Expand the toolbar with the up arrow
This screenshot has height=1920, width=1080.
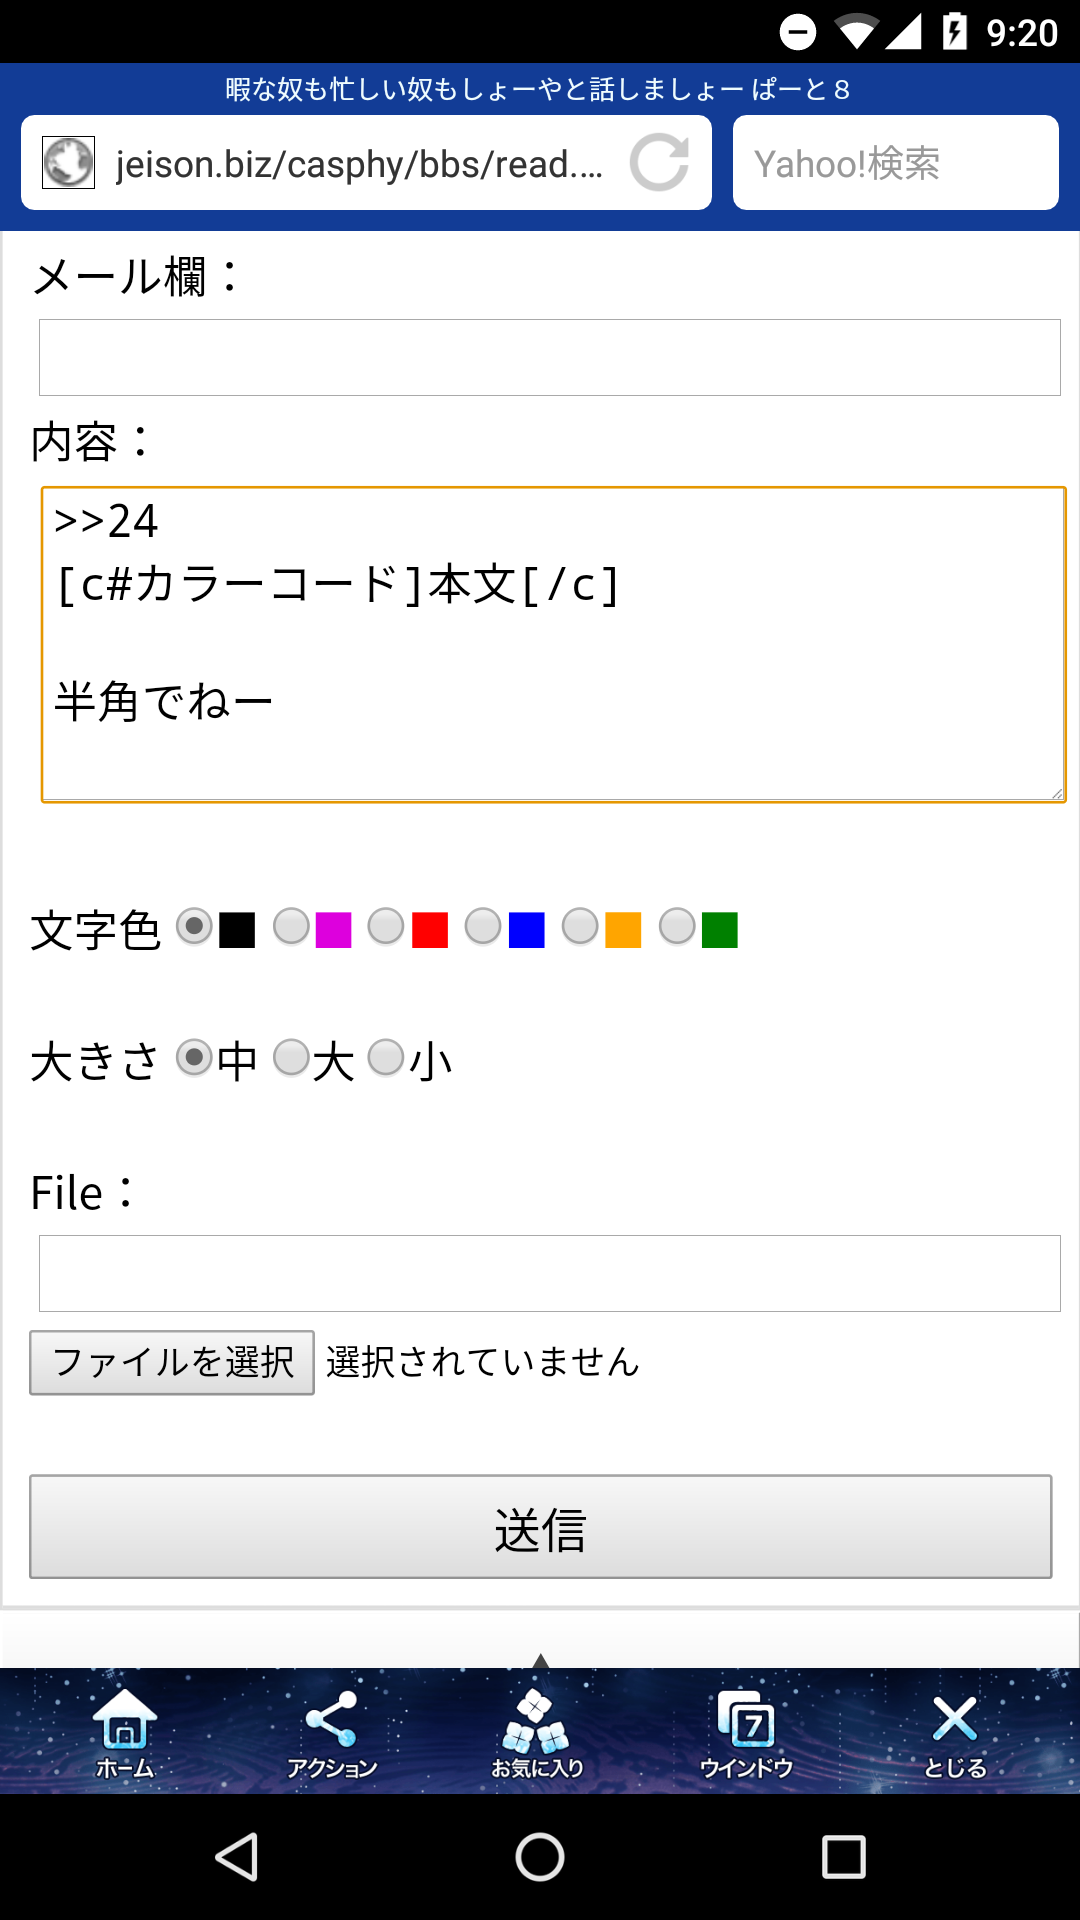pos(540,1660)
